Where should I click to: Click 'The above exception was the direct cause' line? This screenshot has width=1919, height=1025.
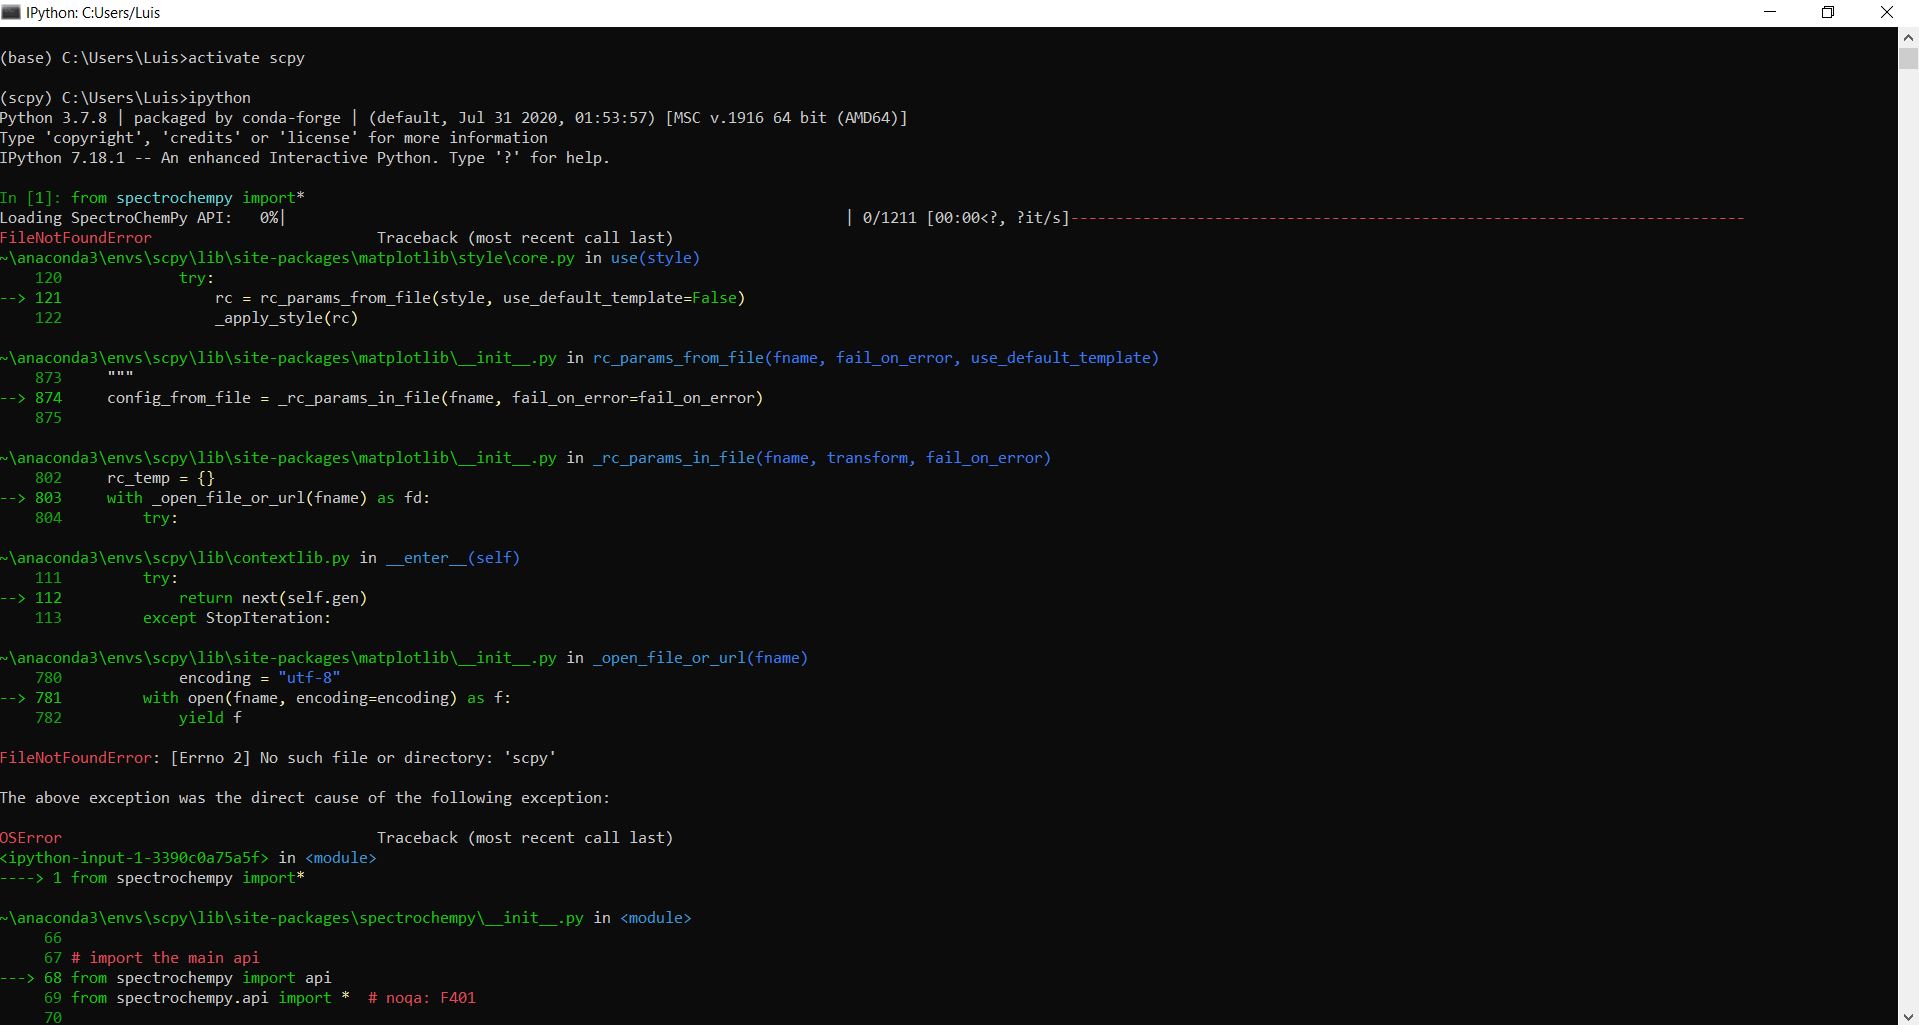coord(305,798)
